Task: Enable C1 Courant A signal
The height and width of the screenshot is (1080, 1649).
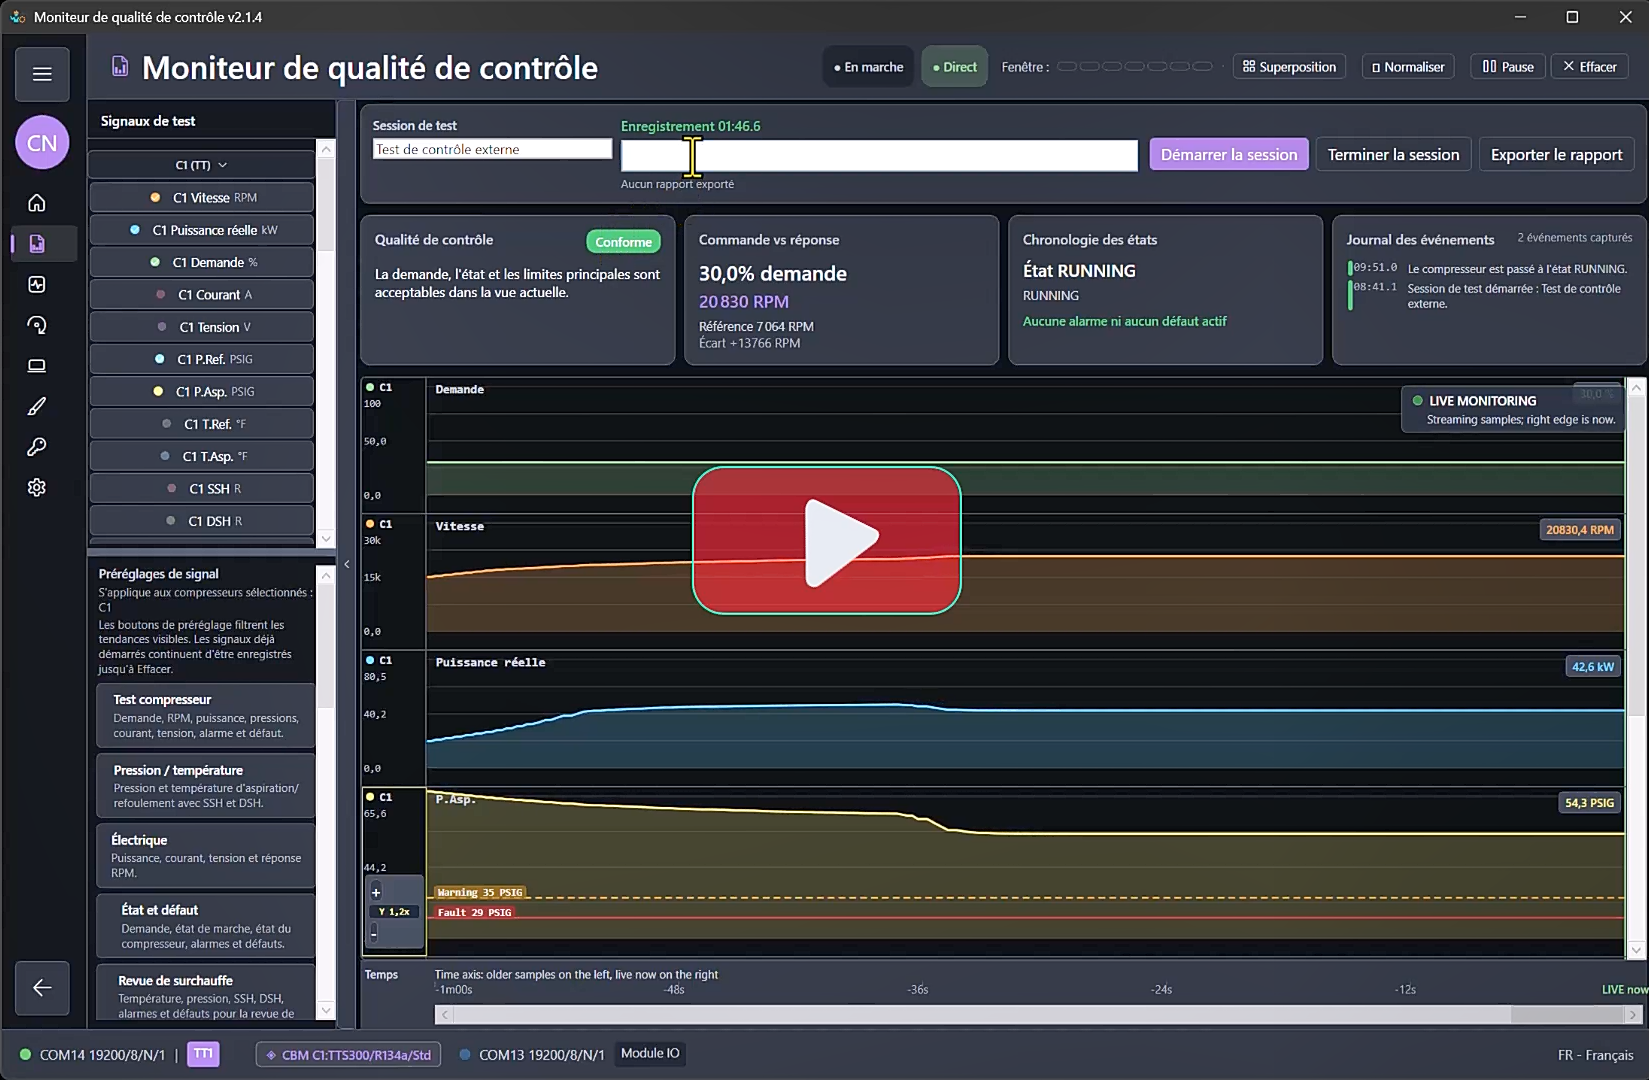Action: click(x=202, y=294)
